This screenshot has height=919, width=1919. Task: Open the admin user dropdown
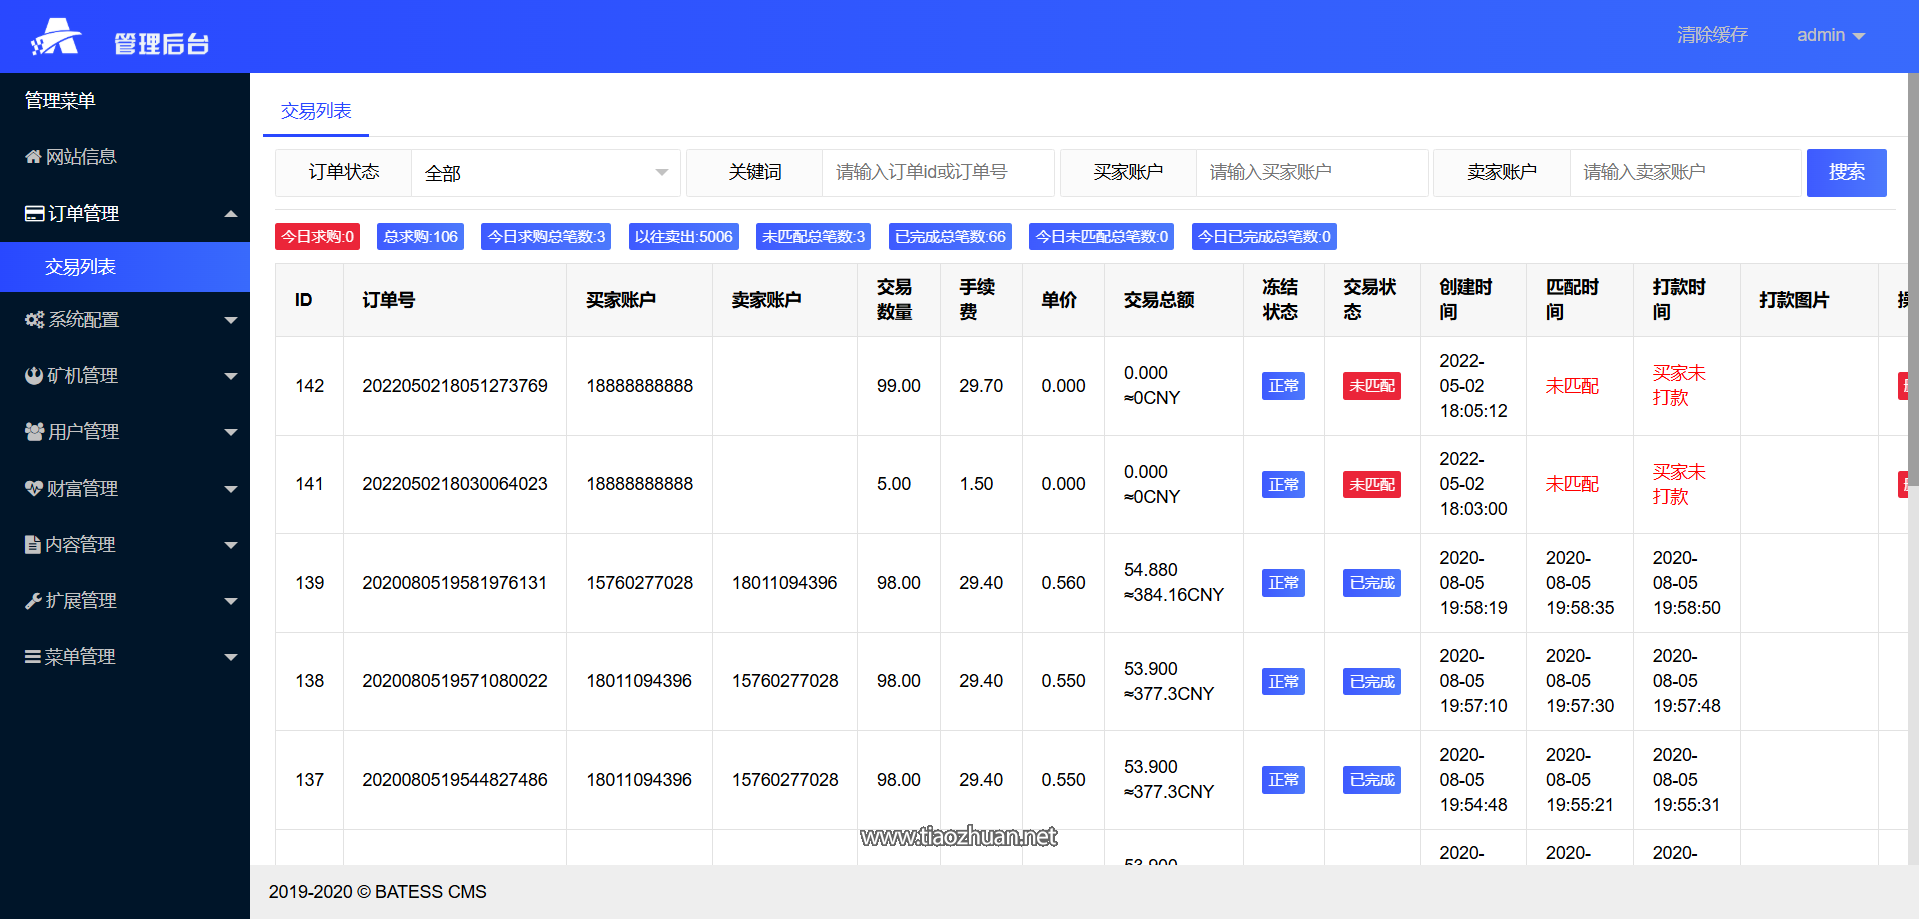[x=1831, y=35]
